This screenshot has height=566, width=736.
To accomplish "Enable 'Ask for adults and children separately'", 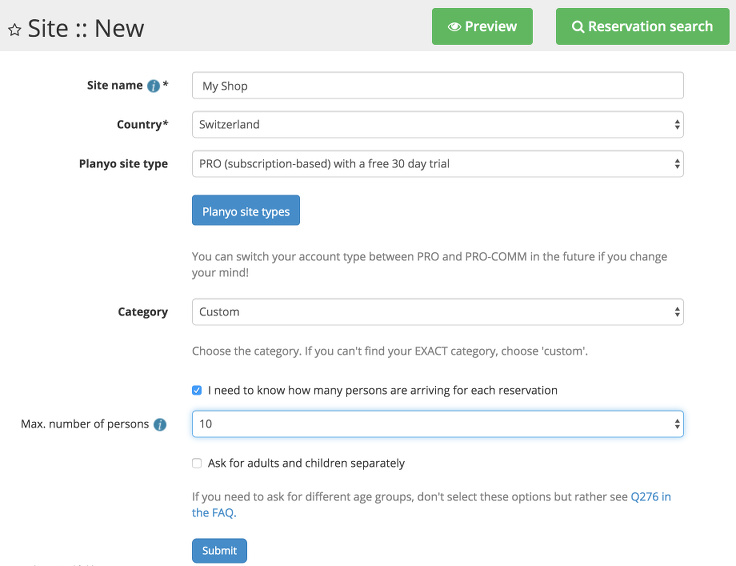I will (197, 463).
